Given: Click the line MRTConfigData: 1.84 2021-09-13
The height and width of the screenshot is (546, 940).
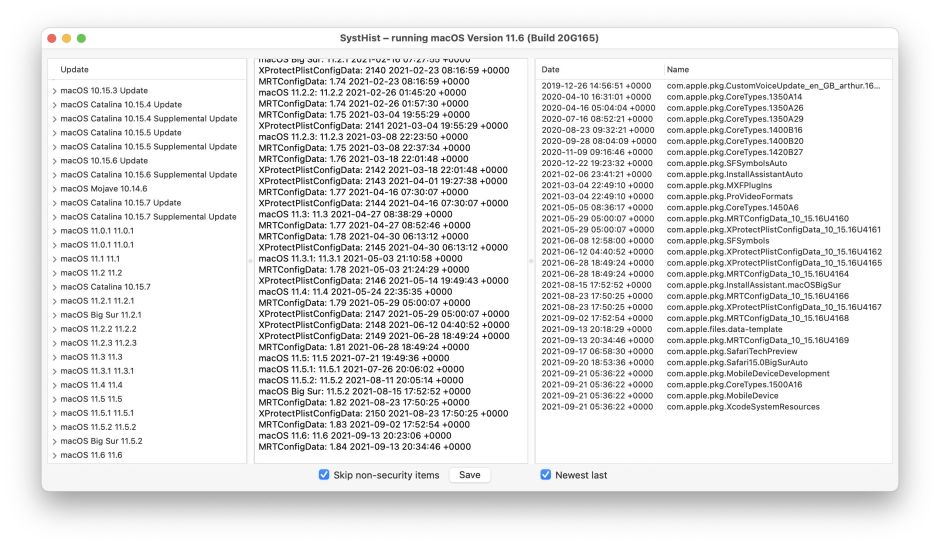Looking at the screenshot, I should pyautogui.click(x=364, y=447).
